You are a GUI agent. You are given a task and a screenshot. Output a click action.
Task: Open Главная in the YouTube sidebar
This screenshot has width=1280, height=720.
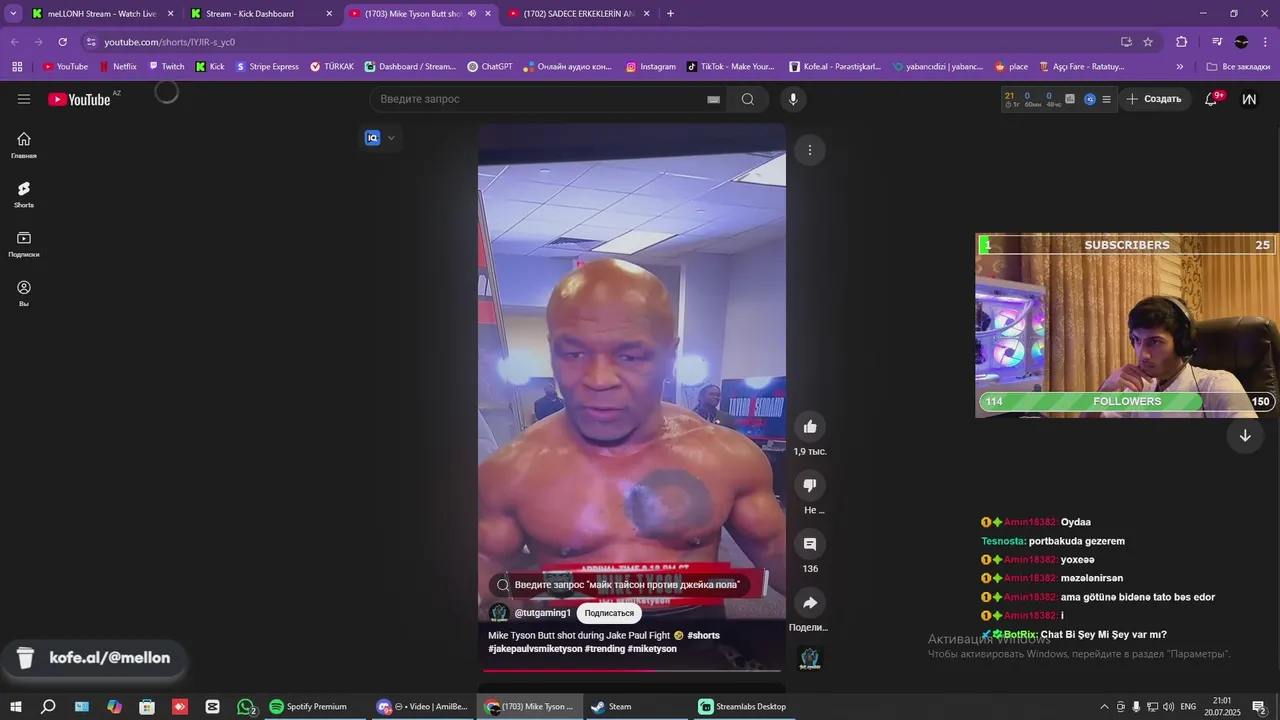point(24,145)
